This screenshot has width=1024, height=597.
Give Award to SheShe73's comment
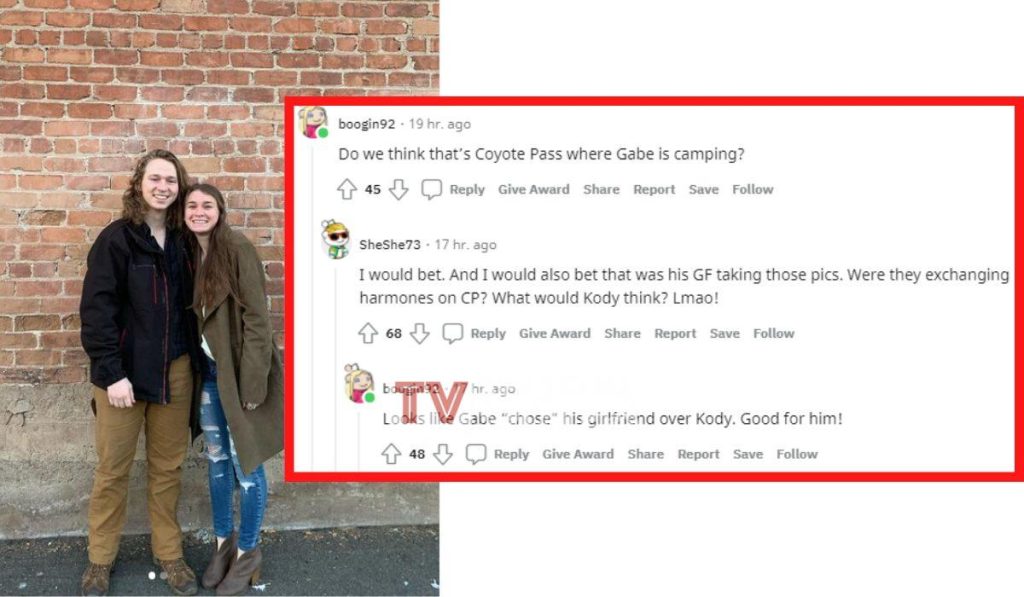point(554,333)
